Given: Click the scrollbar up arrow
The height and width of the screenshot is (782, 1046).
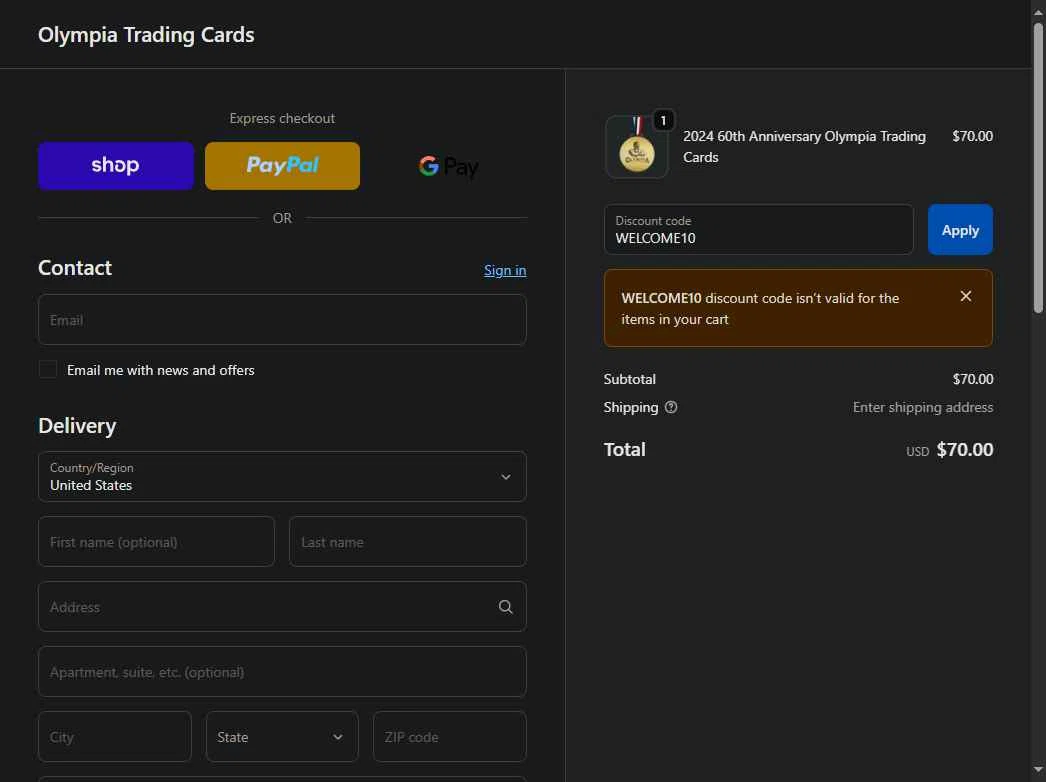Looking at the screenshot, I should 1038,11.
